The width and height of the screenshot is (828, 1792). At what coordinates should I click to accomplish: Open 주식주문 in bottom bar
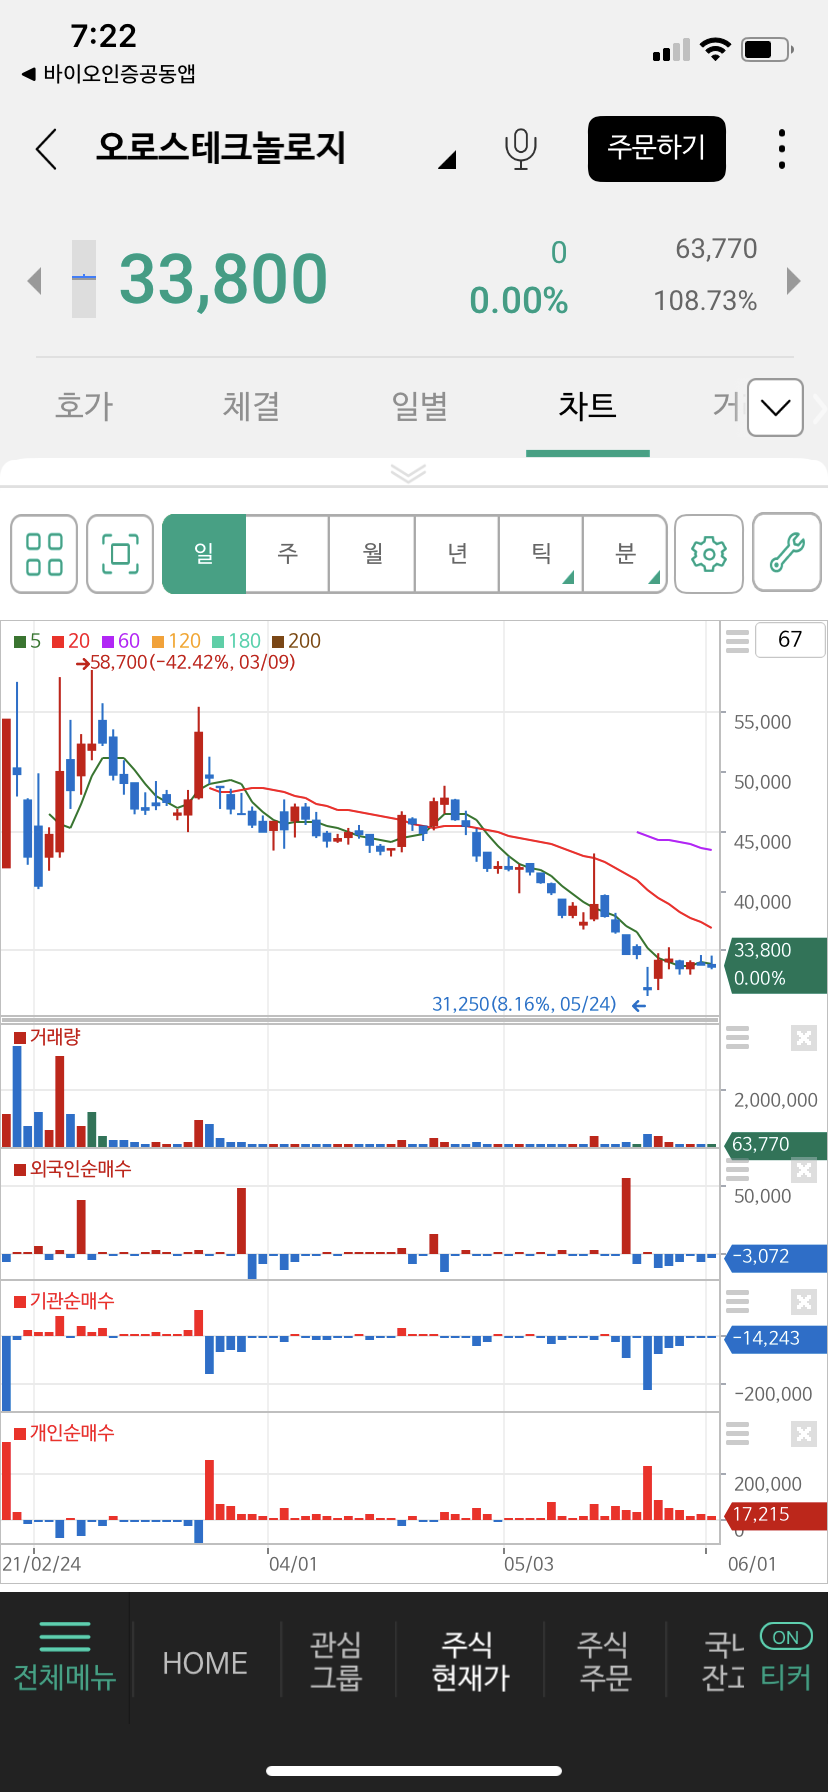click(605, 1660)
